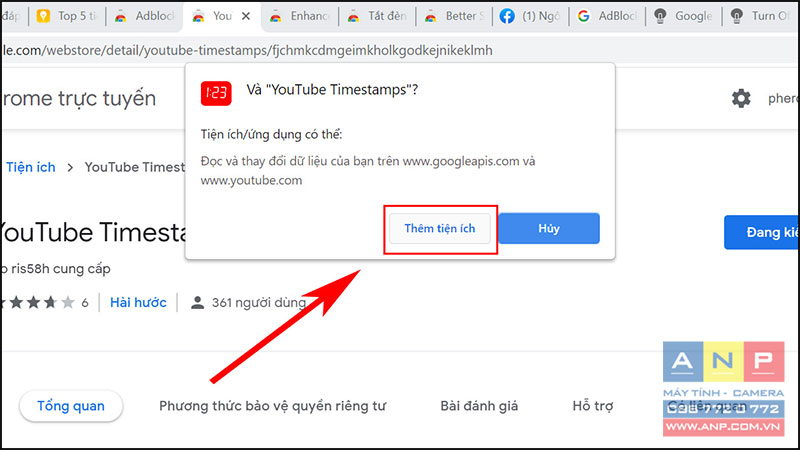Switch to the Adblock web store tab
The image size is (800, 450).
pyautogui.click(x=144, y=16)
